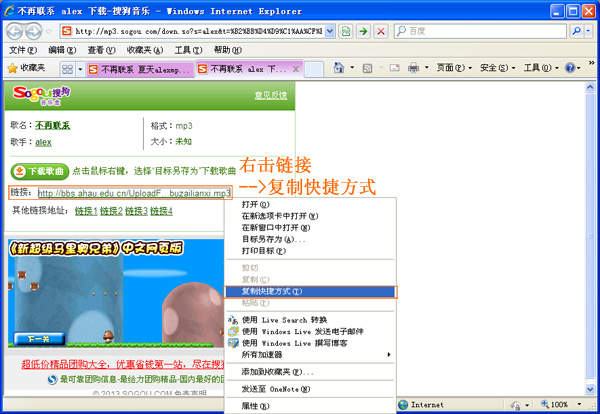Click the IE Back navigation button
This screenshot has height=414, width=600.
pyautogui.click(x=14, y=31)
